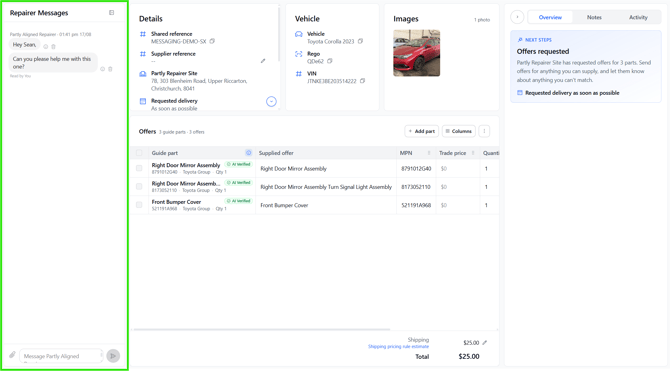Viewport: 670px width, 371px height.
Task: Click the '1 photo' label in Images
Action: coord(482,20)
